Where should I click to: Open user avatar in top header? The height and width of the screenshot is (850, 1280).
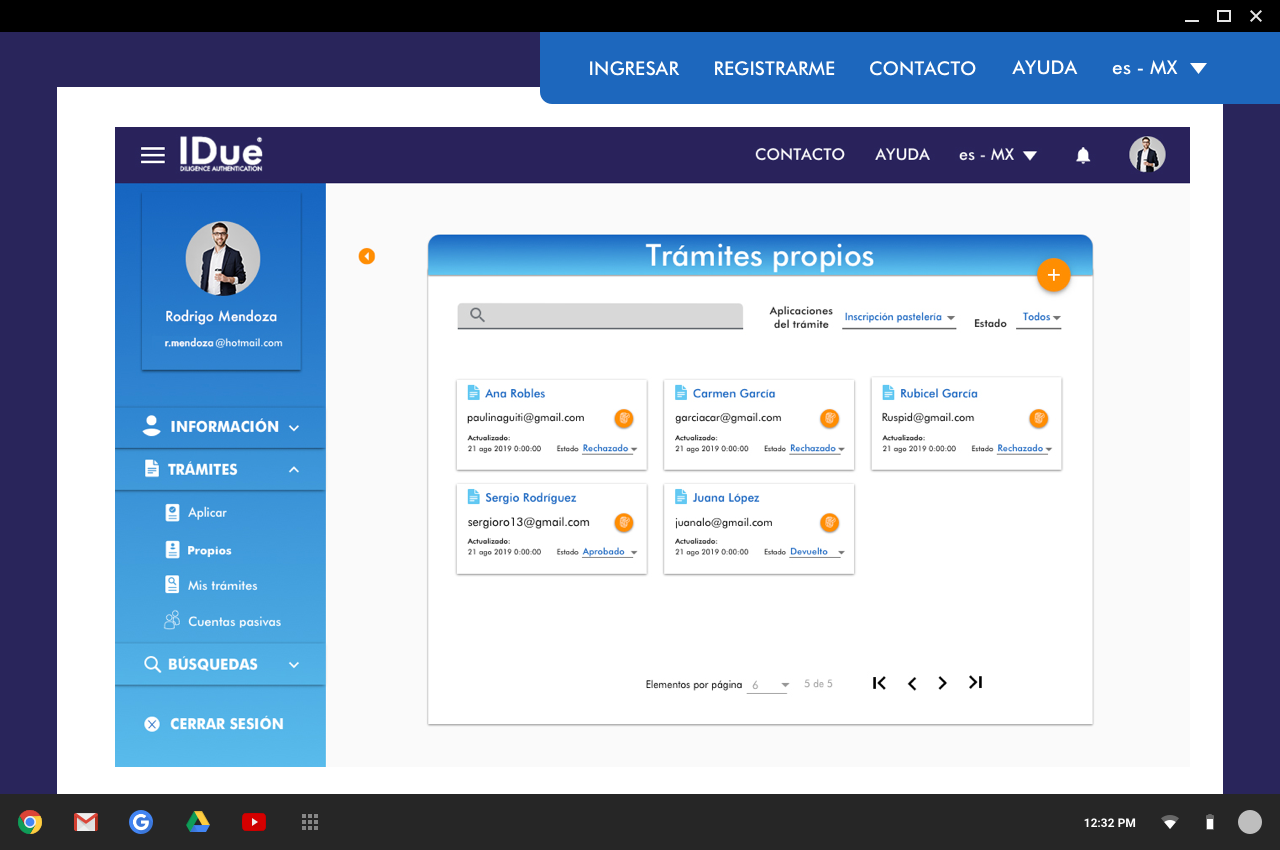pos(1147,155)
